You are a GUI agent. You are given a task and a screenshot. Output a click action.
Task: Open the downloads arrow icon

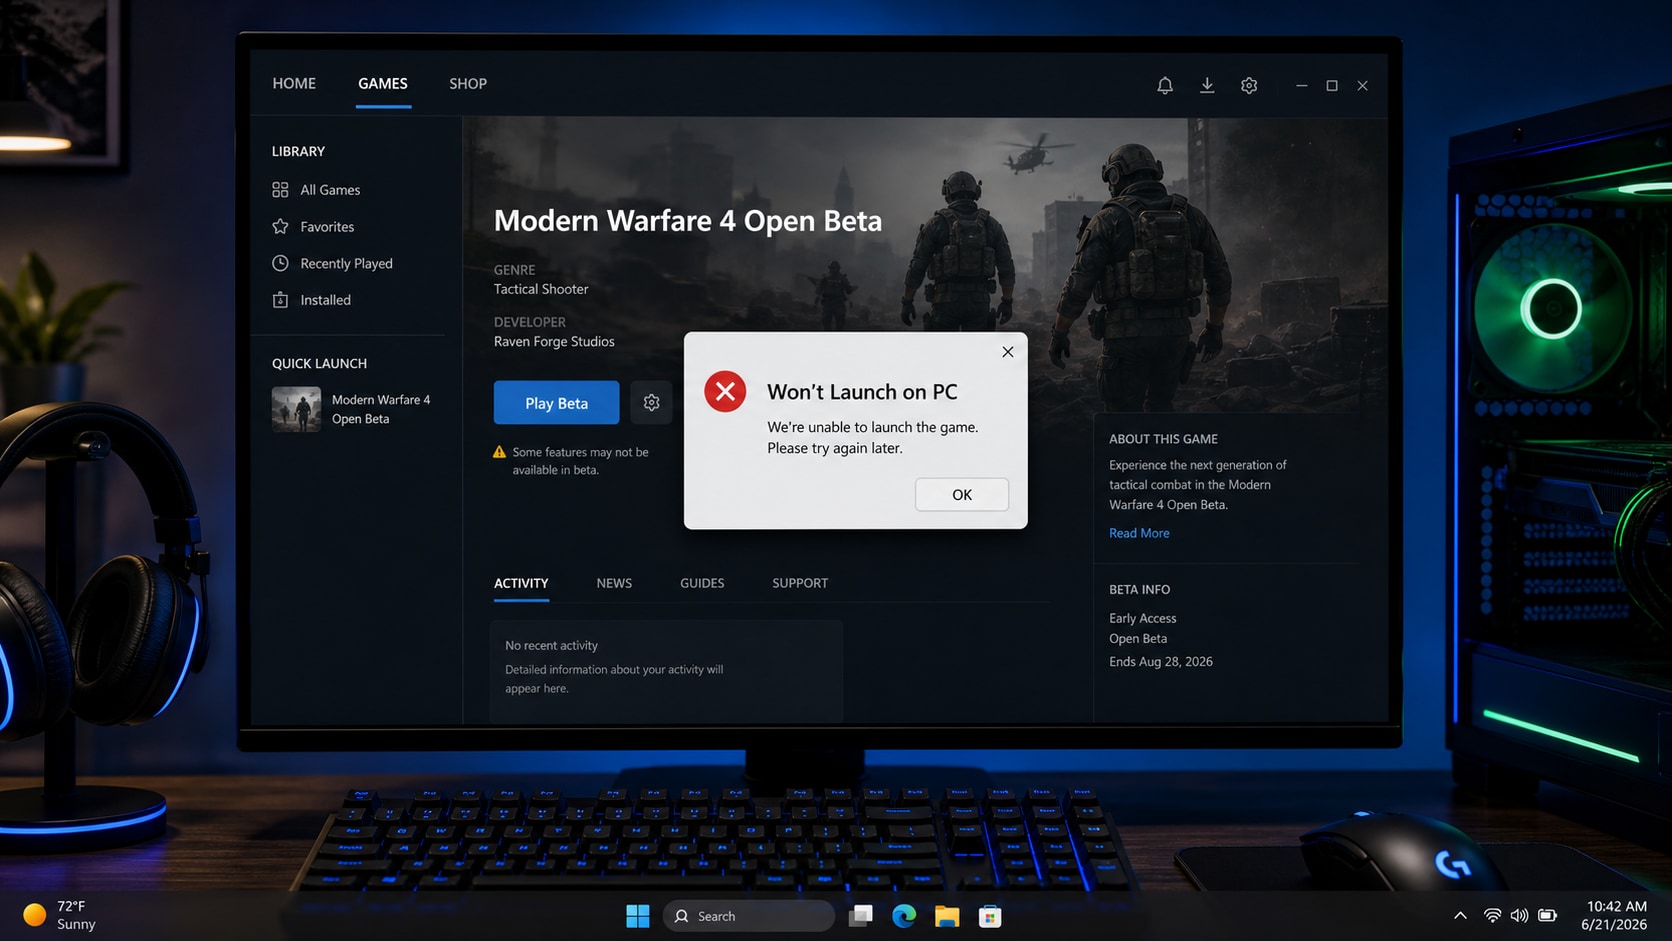point(1207,86)
